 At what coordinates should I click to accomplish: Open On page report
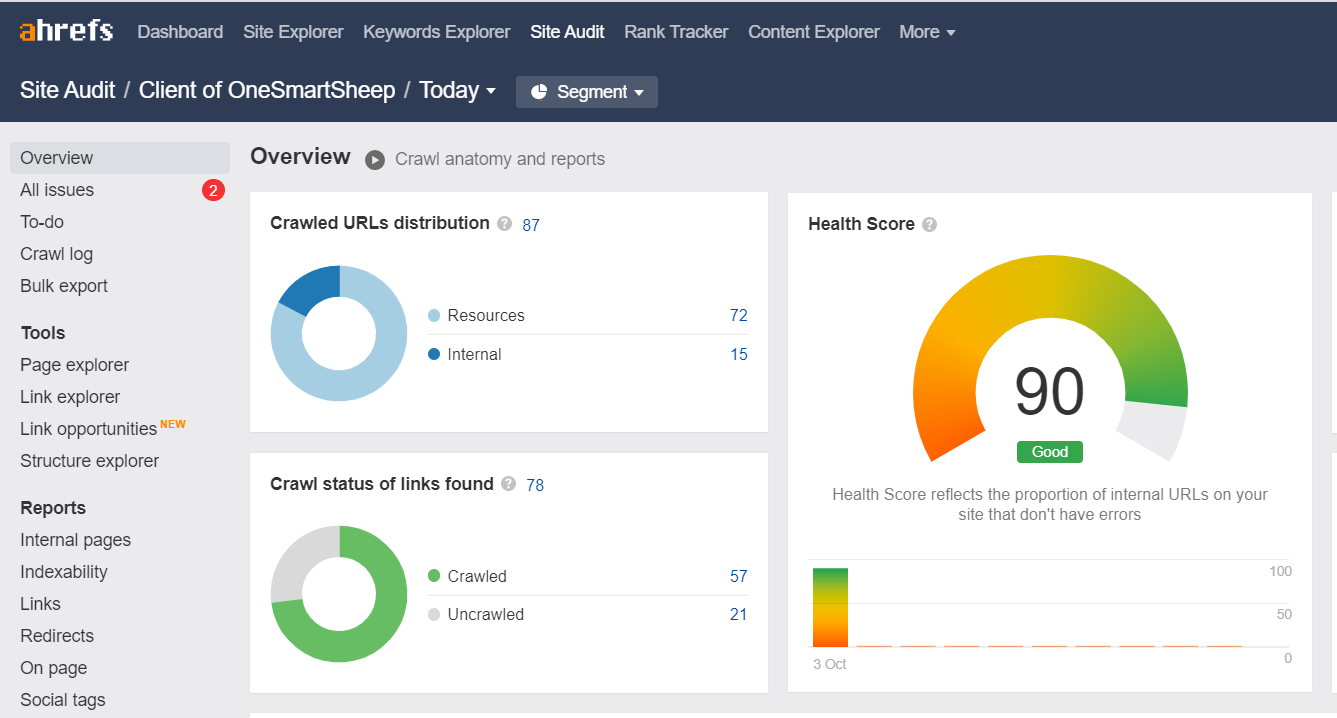[53, 668]
